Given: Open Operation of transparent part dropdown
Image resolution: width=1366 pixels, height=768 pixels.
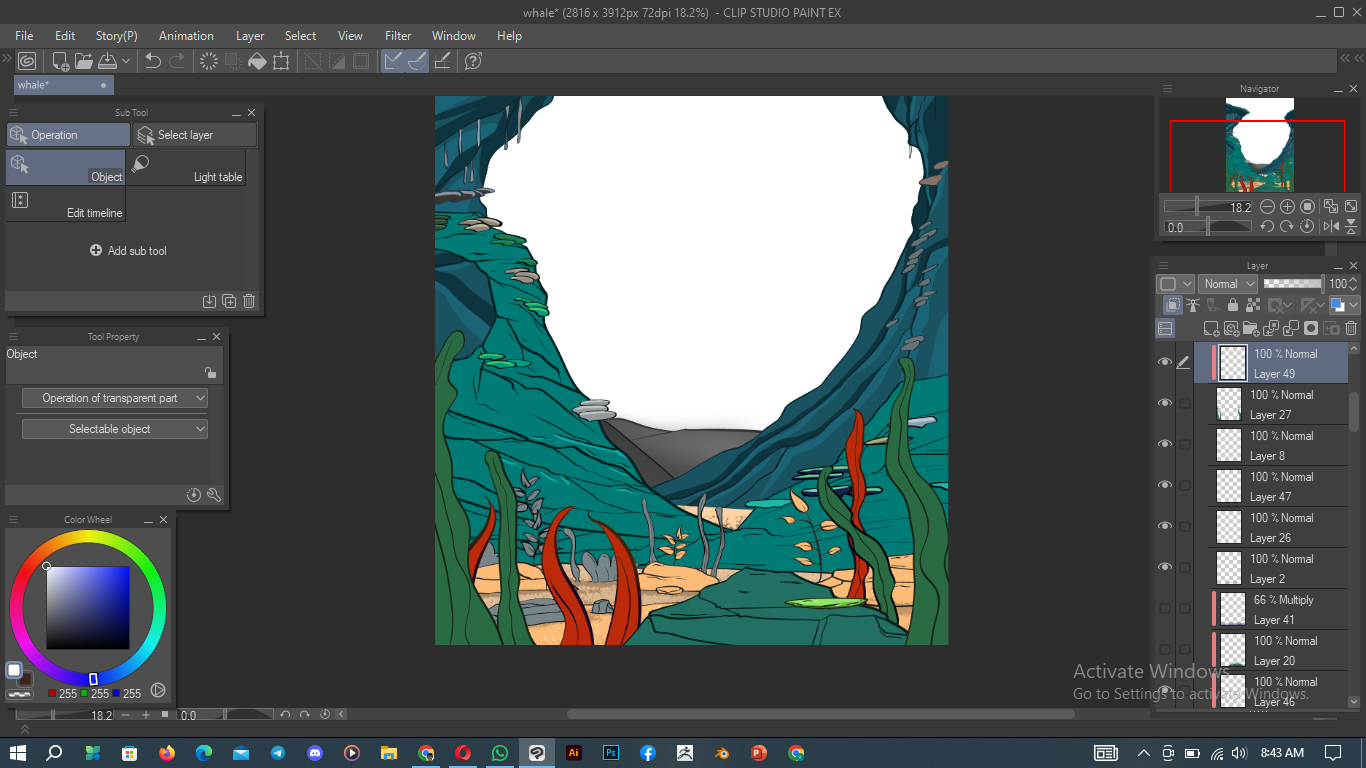Looking at the screenshot, I should (115, 398).
